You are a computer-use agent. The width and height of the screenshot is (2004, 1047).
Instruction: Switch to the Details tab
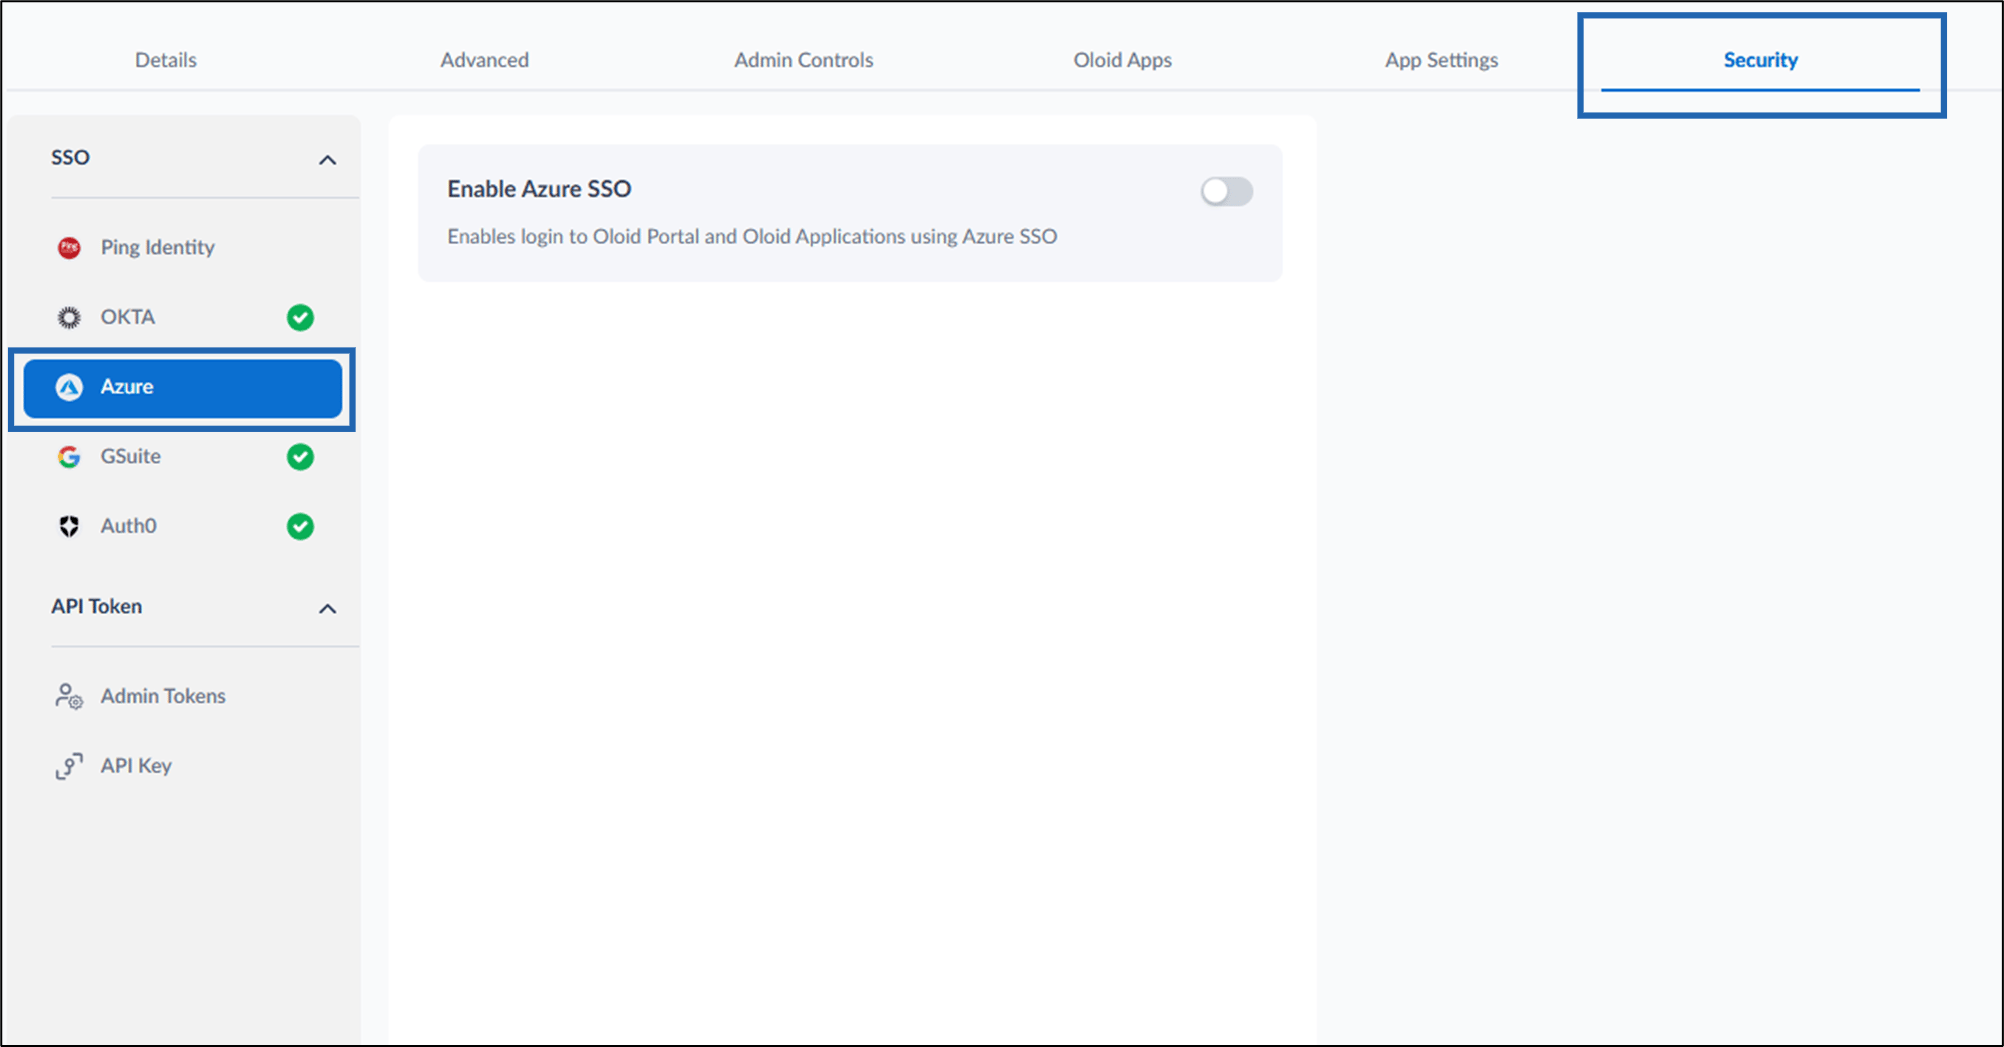pos(166,60)
